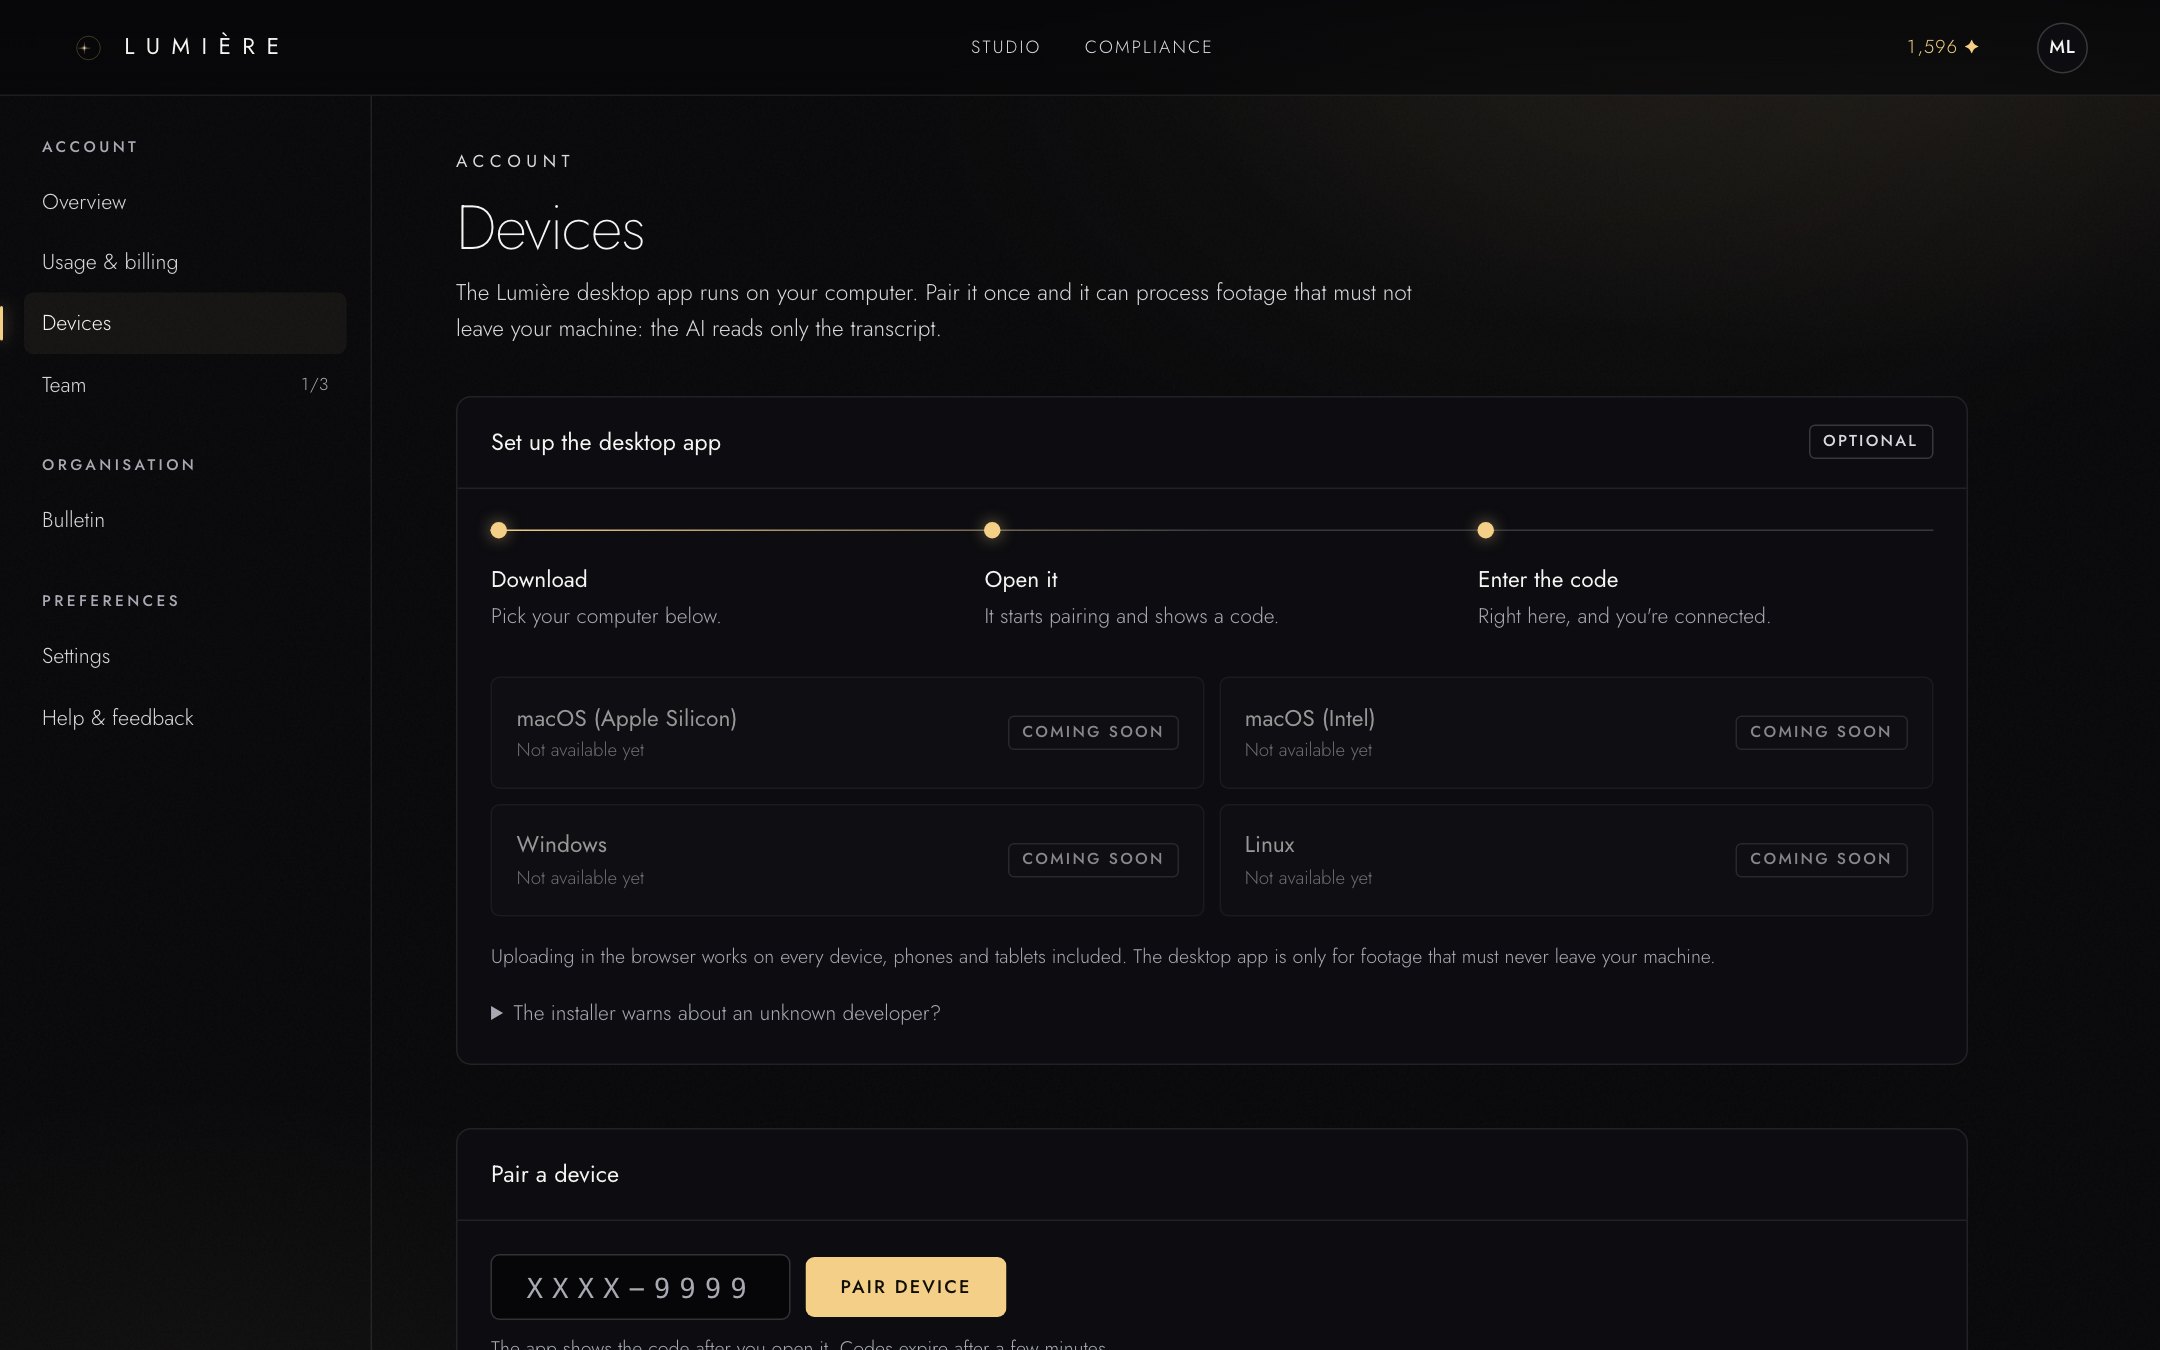Screen dimensions: 2160x1350
Task: Click Coming Soon for macOS Intel
Action: pos(1820,732)
